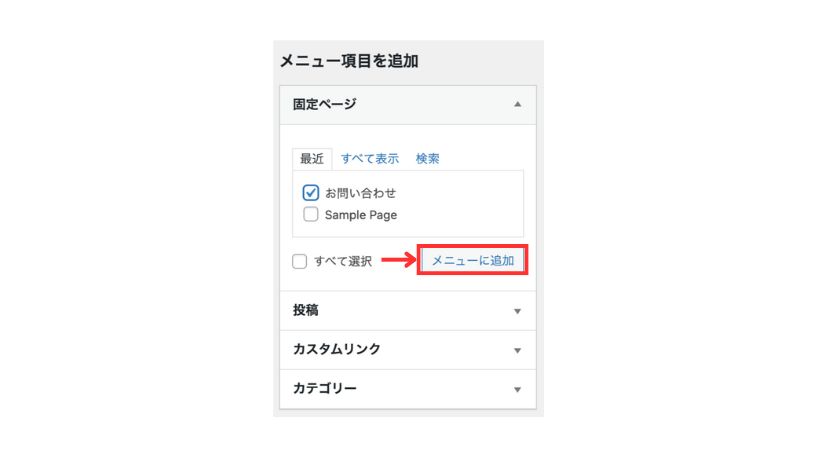The width and height of the screenshot is (817, 457).
Task: Click the 固定ページ section header title
Action: 324,104
